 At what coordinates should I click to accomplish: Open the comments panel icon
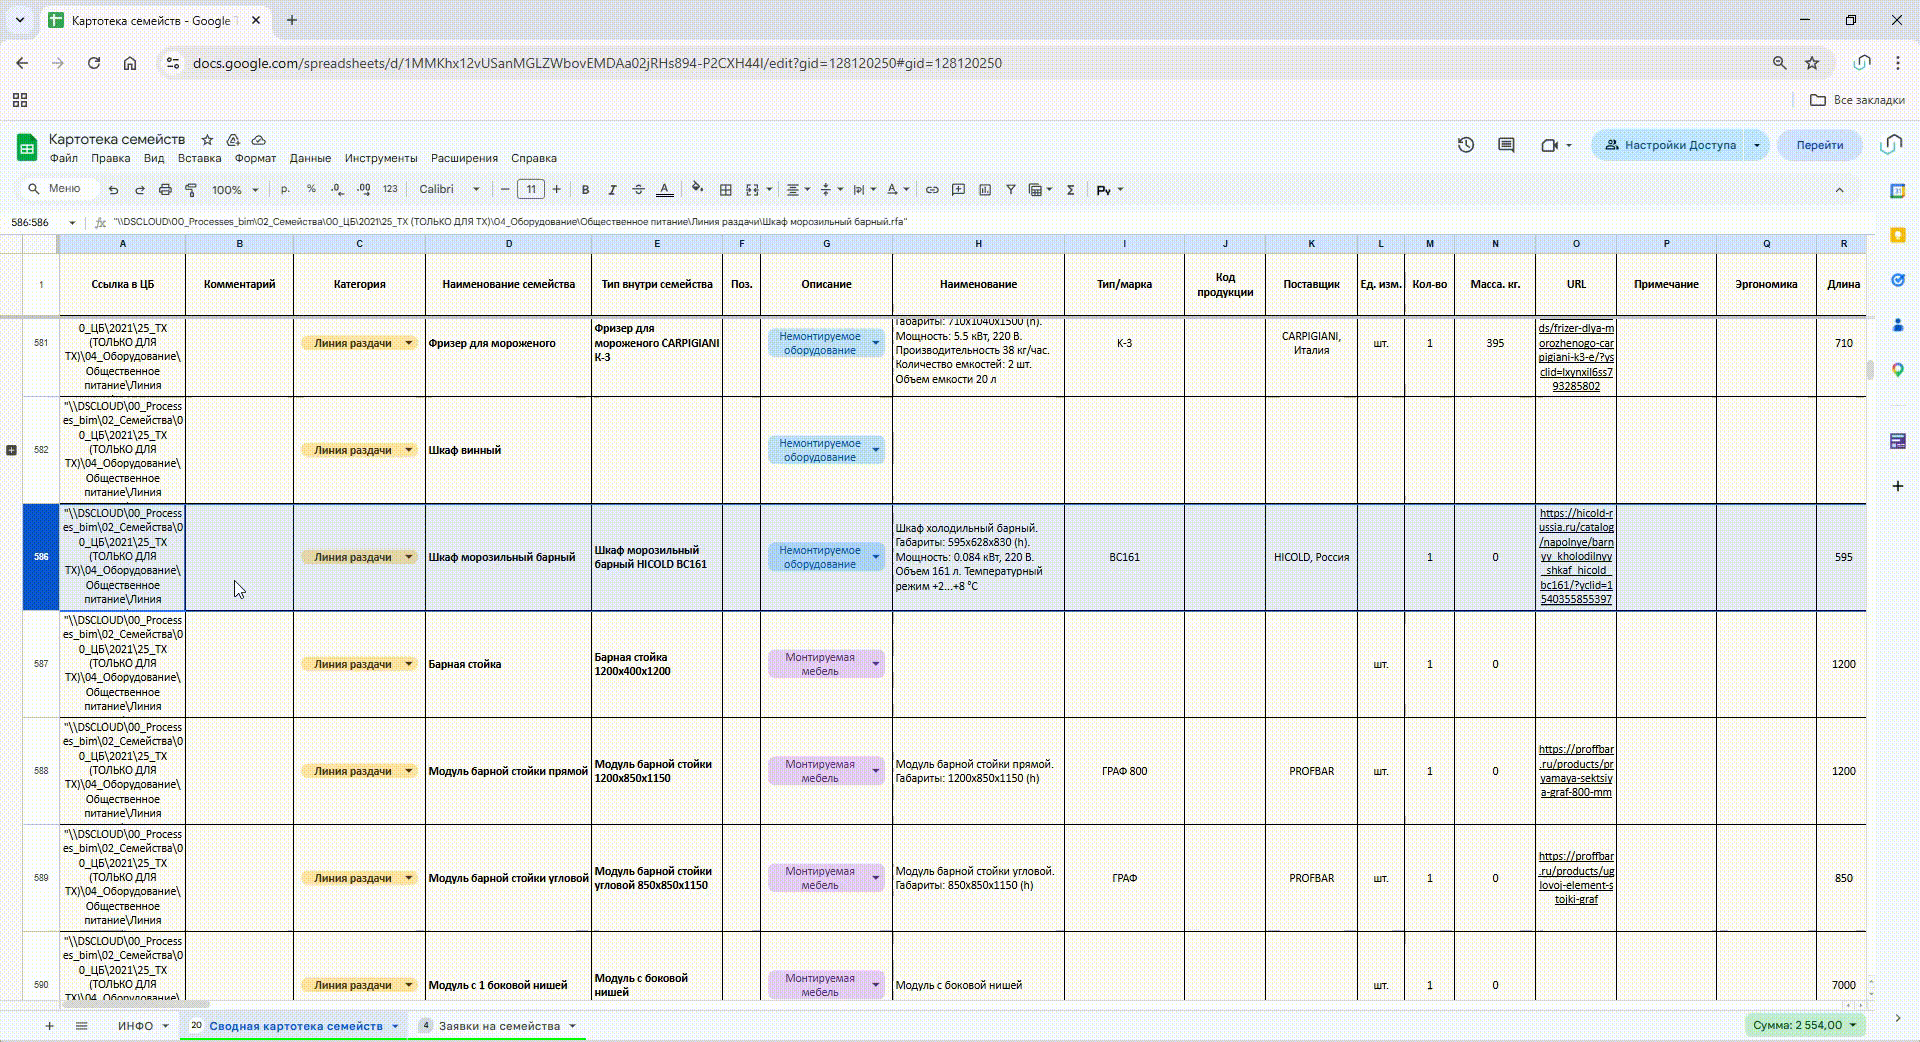click(1506, 145)
